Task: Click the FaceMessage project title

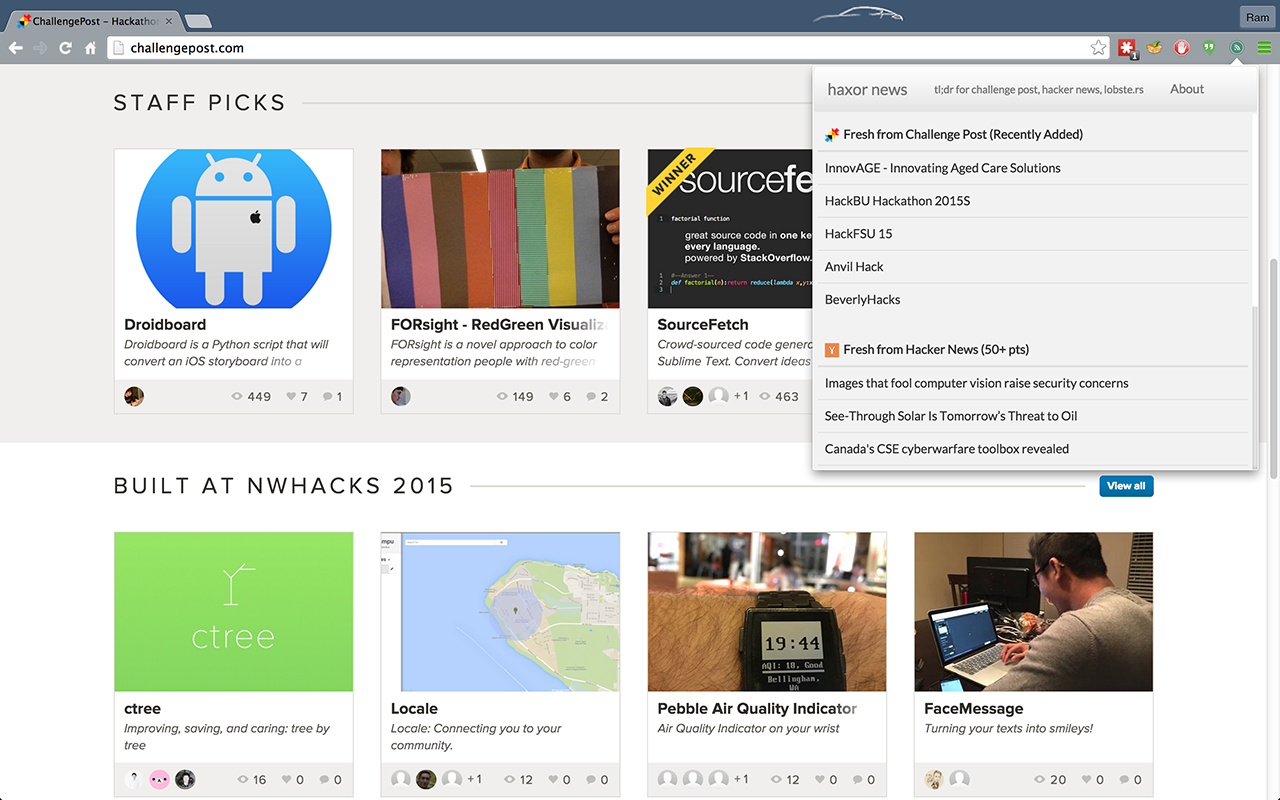Action: [x=974, y=709]
